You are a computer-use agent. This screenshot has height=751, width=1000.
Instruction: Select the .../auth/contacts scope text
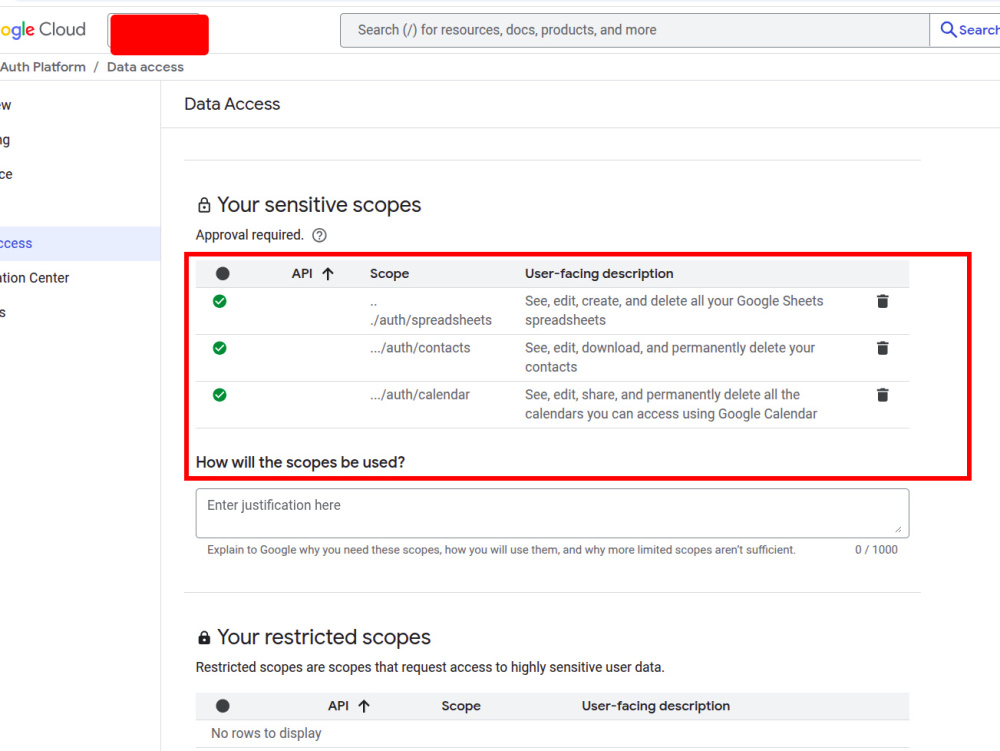point(420,348)
